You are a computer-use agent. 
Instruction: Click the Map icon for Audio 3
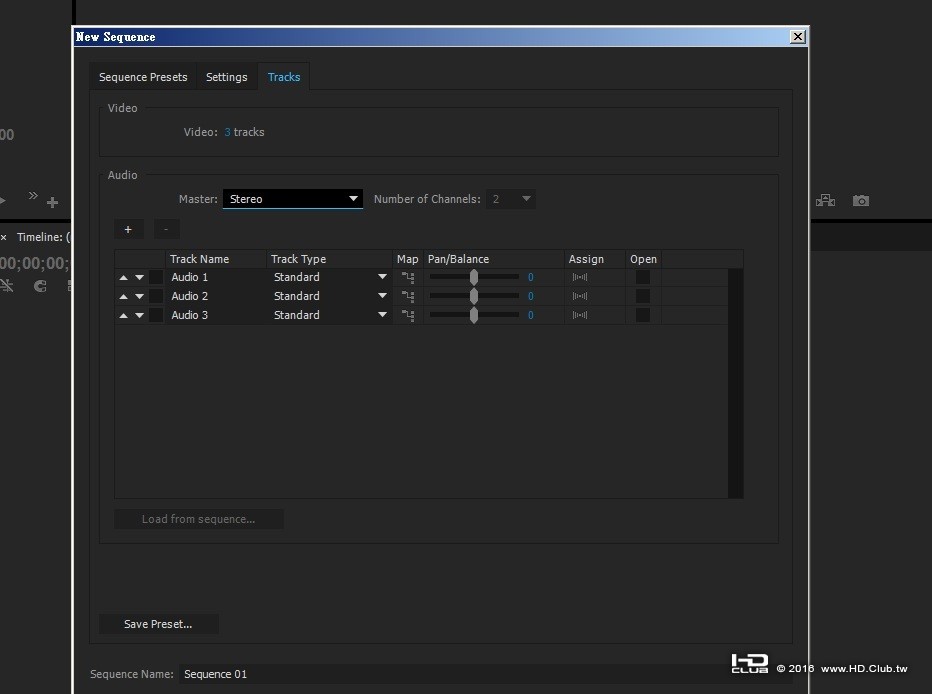[x=408, y=316]
